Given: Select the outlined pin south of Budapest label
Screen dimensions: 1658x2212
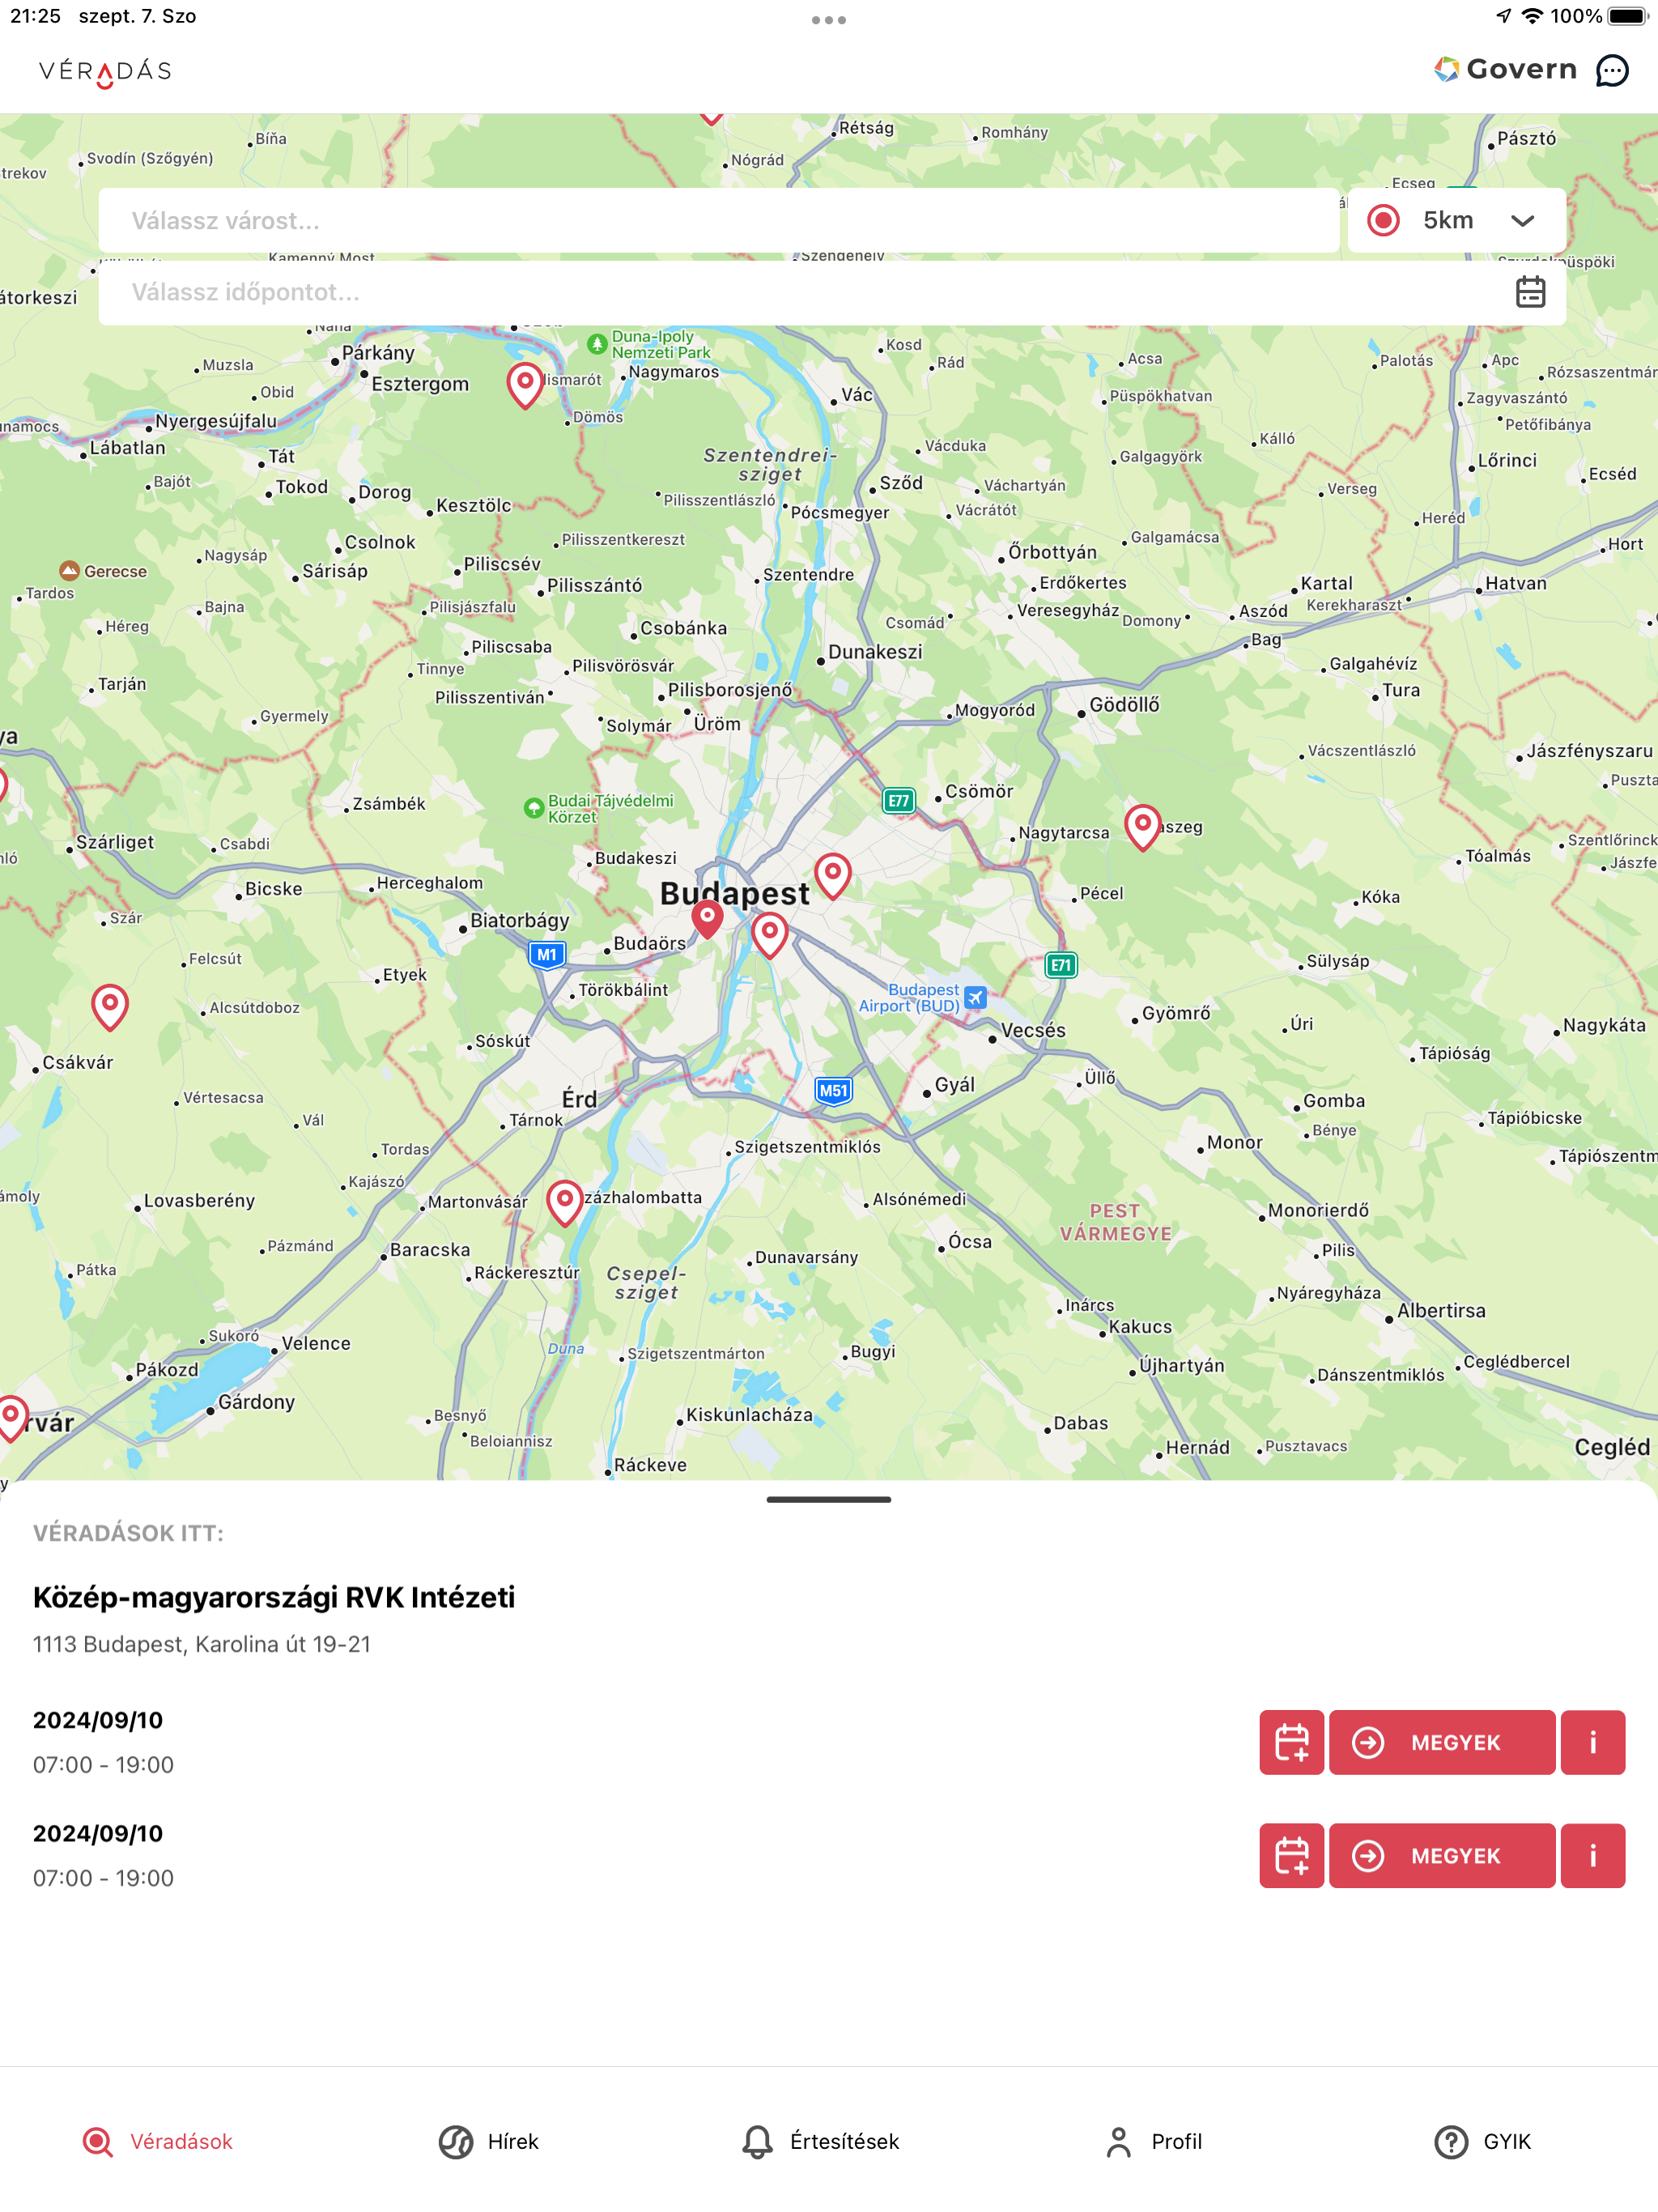Looking at the screenshot, I should point(769,935).
